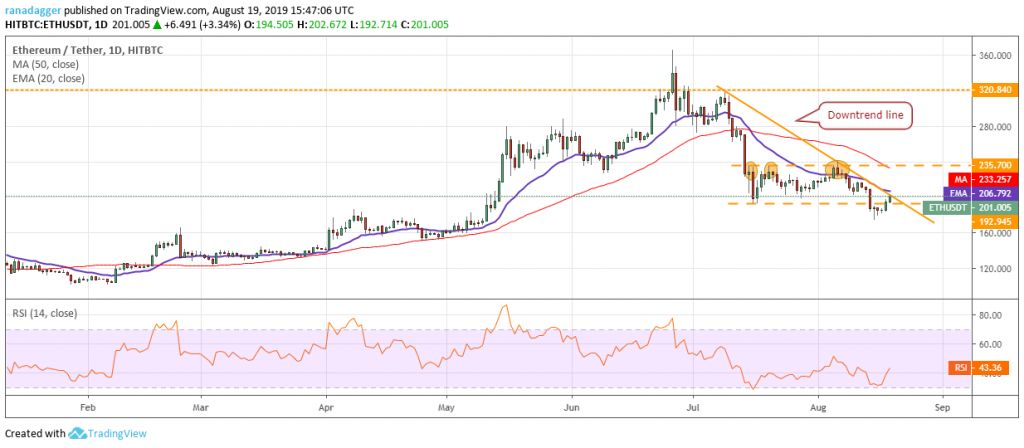Select the Jul label on time axis
1024x448 pixels.
coord(693,408)
